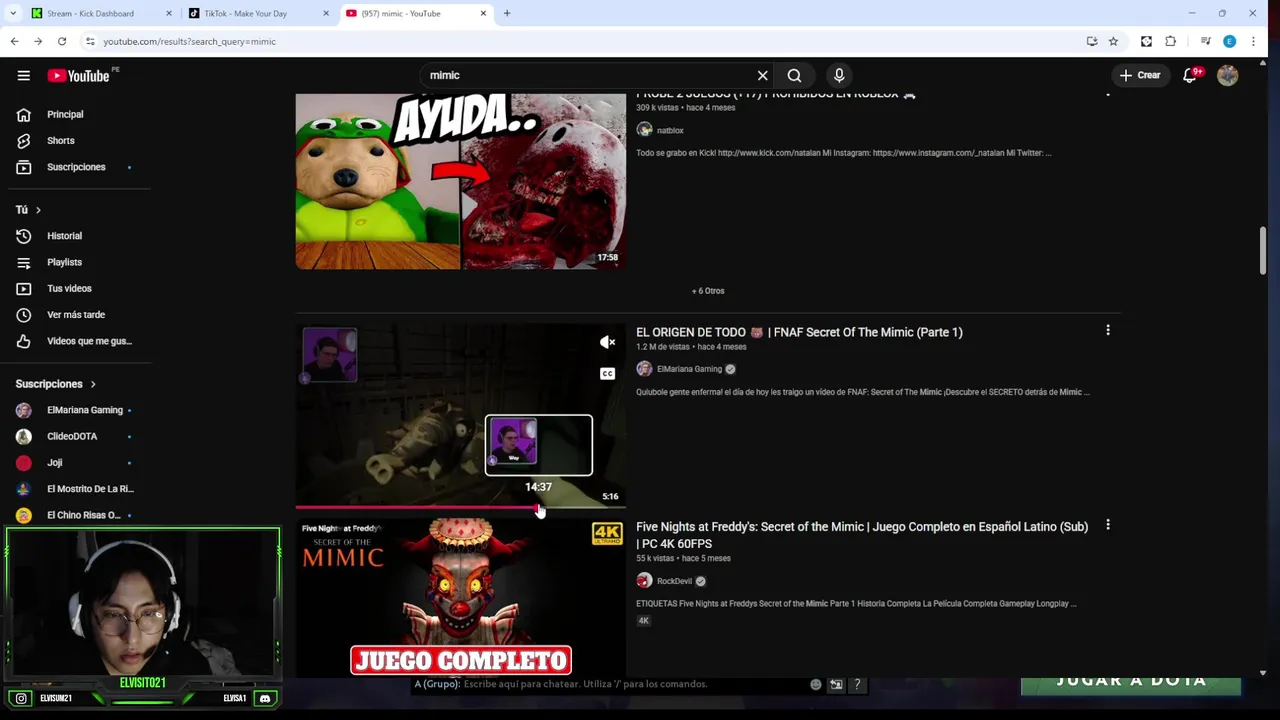This screenshot has width=1280, height=720.
Task: Open a new browser tab
Action: tap(507, 13)
